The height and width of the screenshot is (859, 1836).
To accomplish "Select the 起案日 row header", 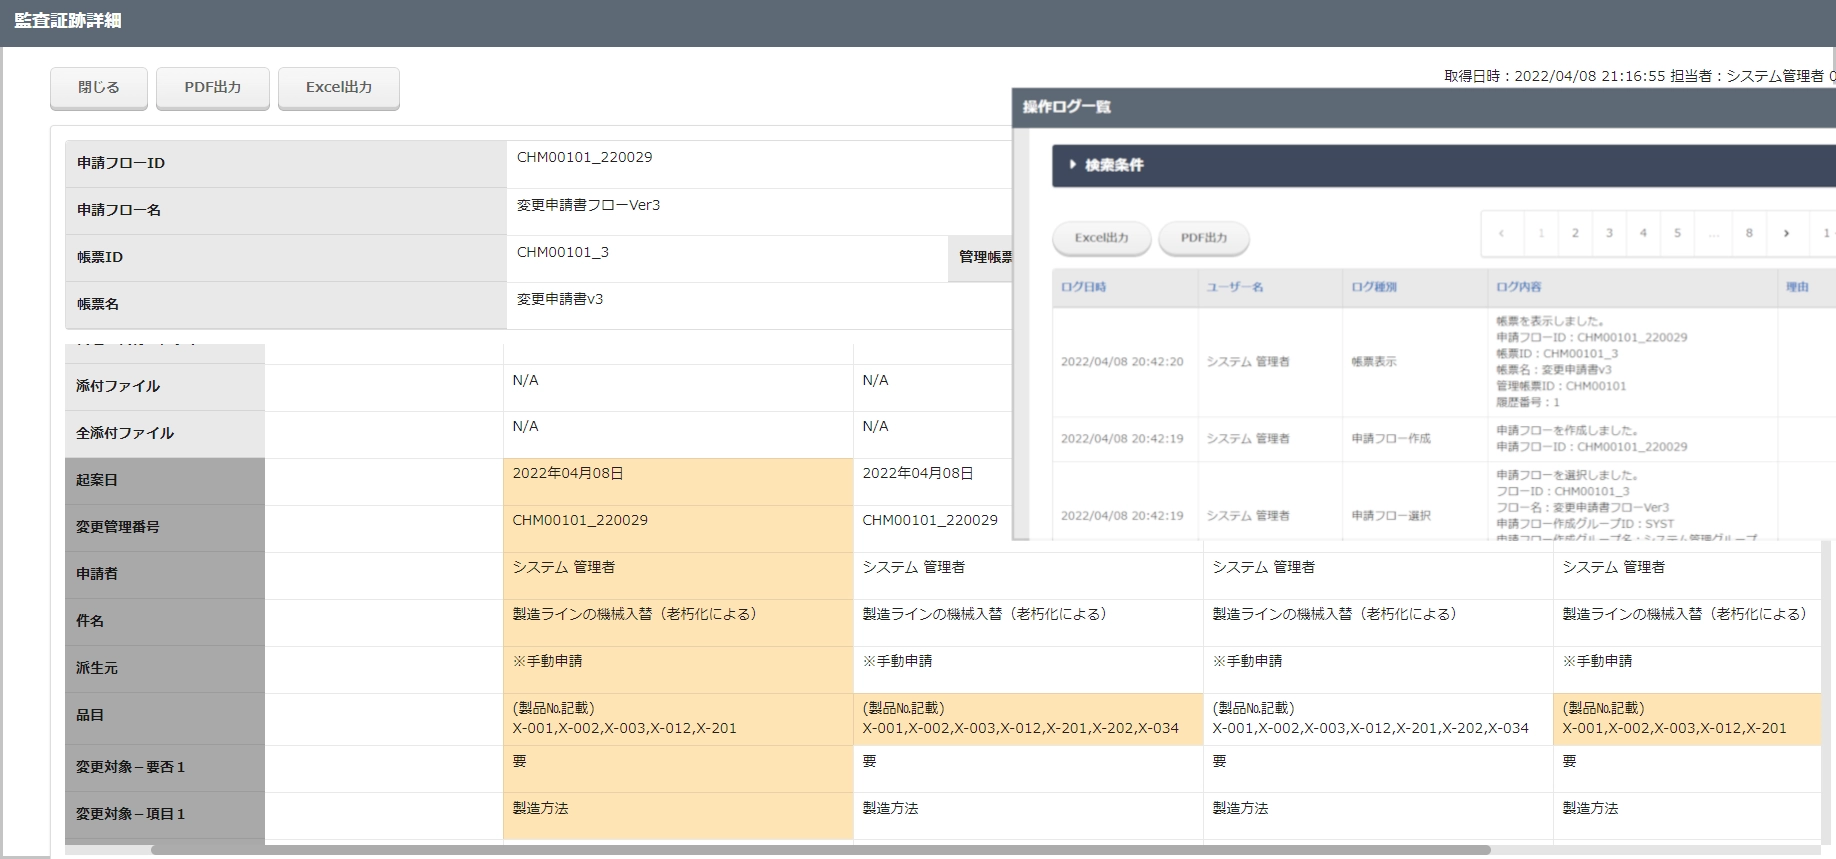I will point(165,480).
